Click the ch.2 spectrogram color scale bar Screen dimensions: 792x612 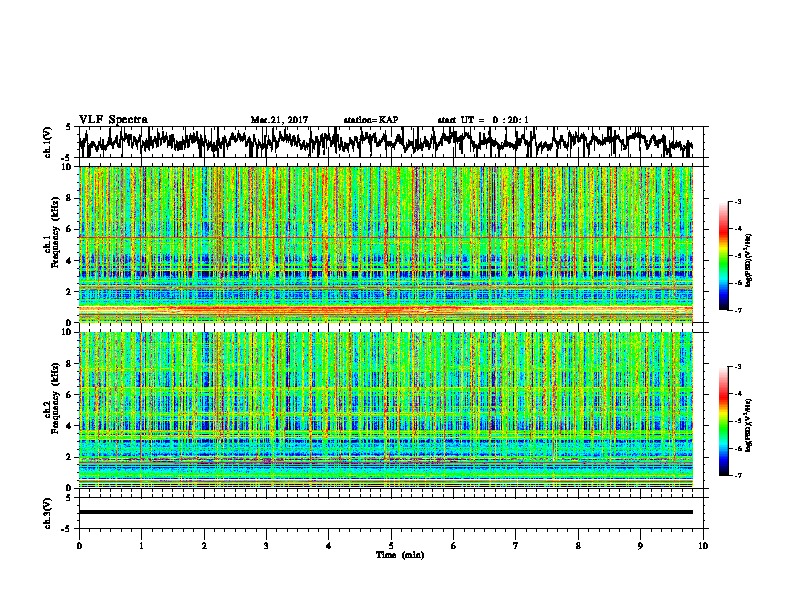(x=723, y=421)
